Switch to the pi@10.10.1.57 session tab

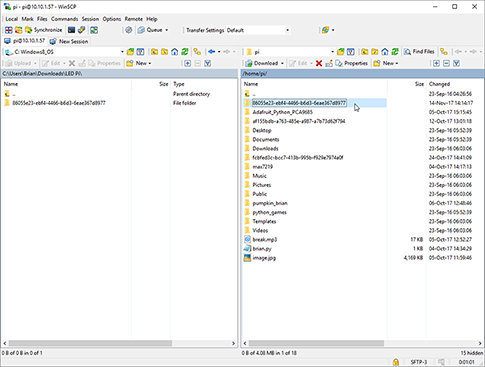[x=25, y=41]
